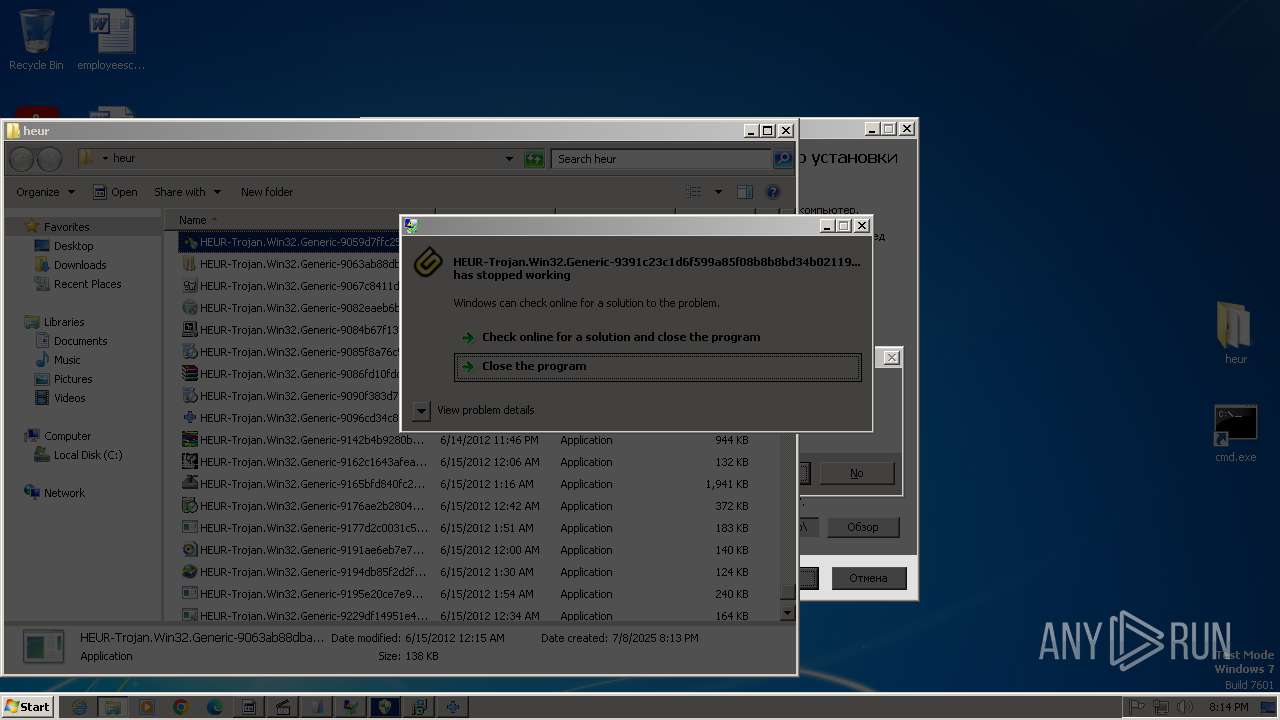Click the Forward arrow in Explorer

49,159
